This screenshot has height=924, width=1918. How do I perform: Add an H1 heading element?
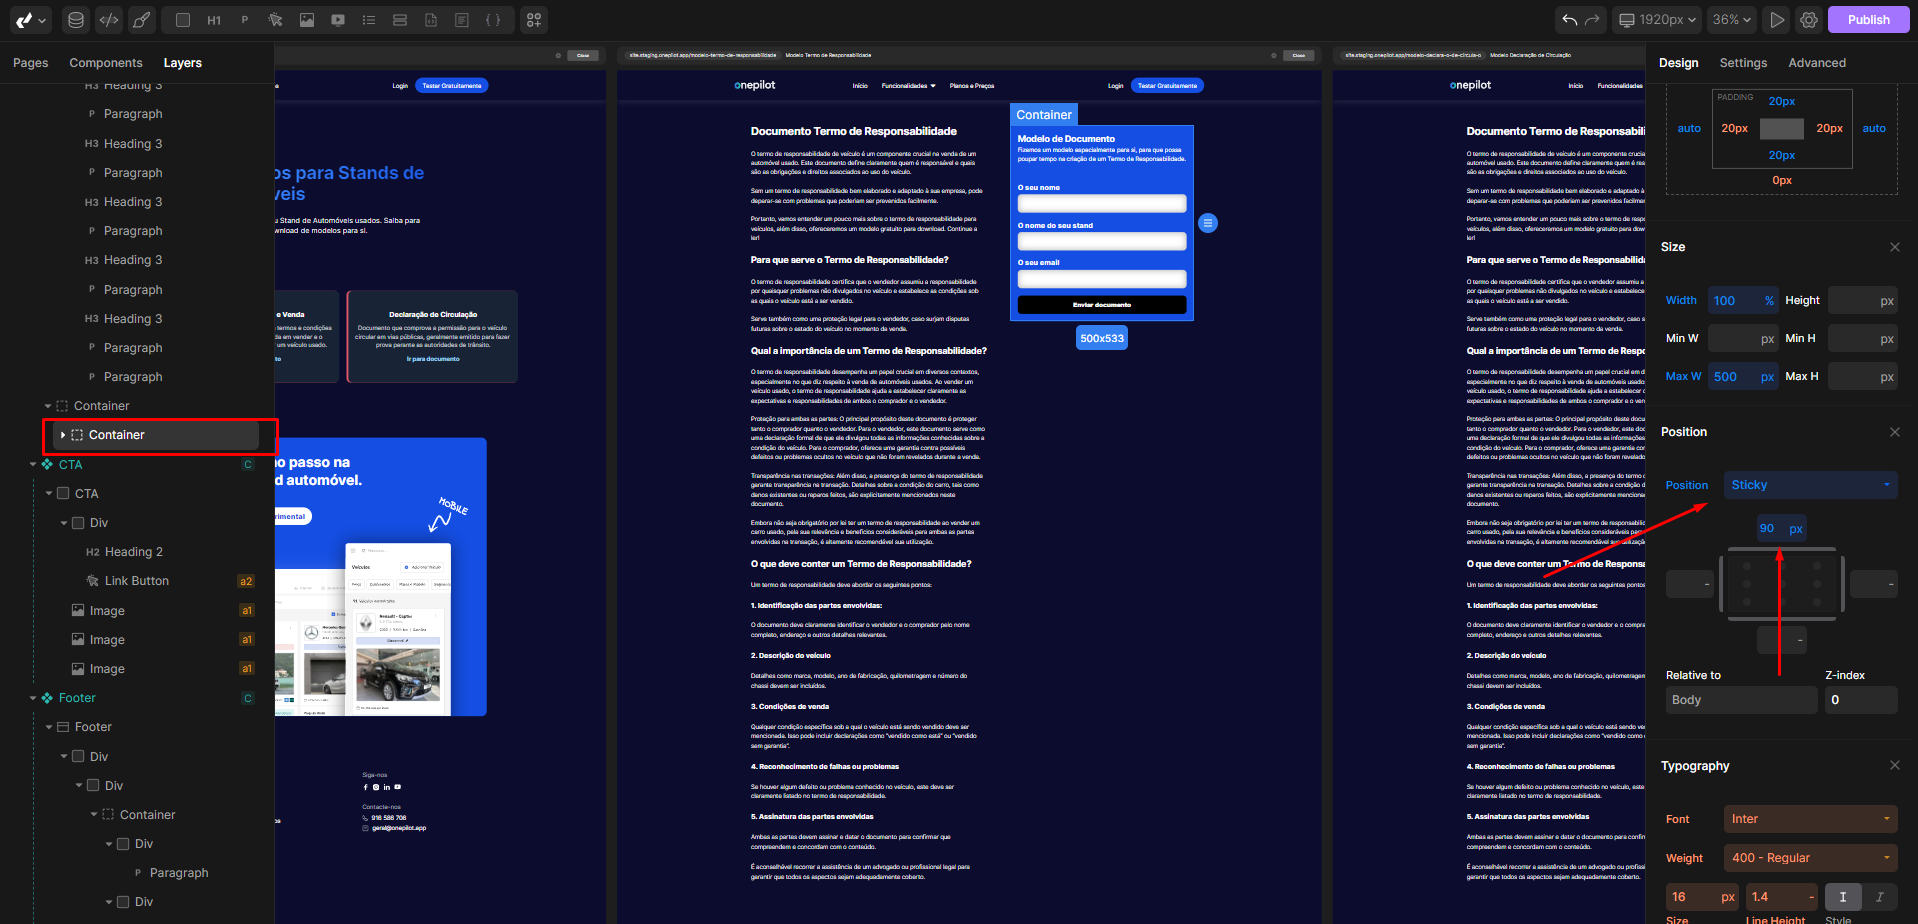[x=214, y=20]
